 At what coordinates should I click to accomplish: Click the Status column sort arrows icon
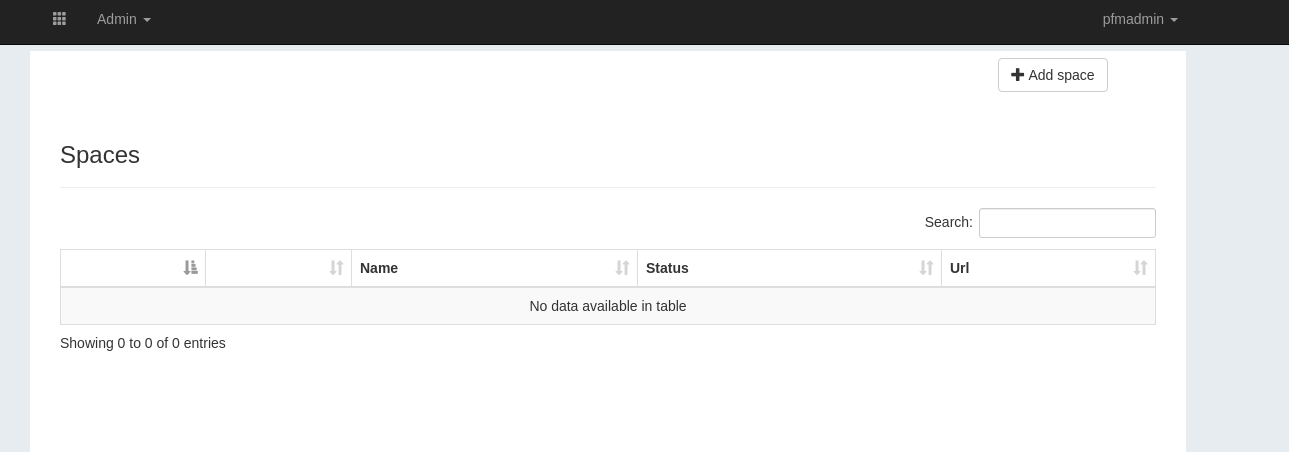click(926, 268)
